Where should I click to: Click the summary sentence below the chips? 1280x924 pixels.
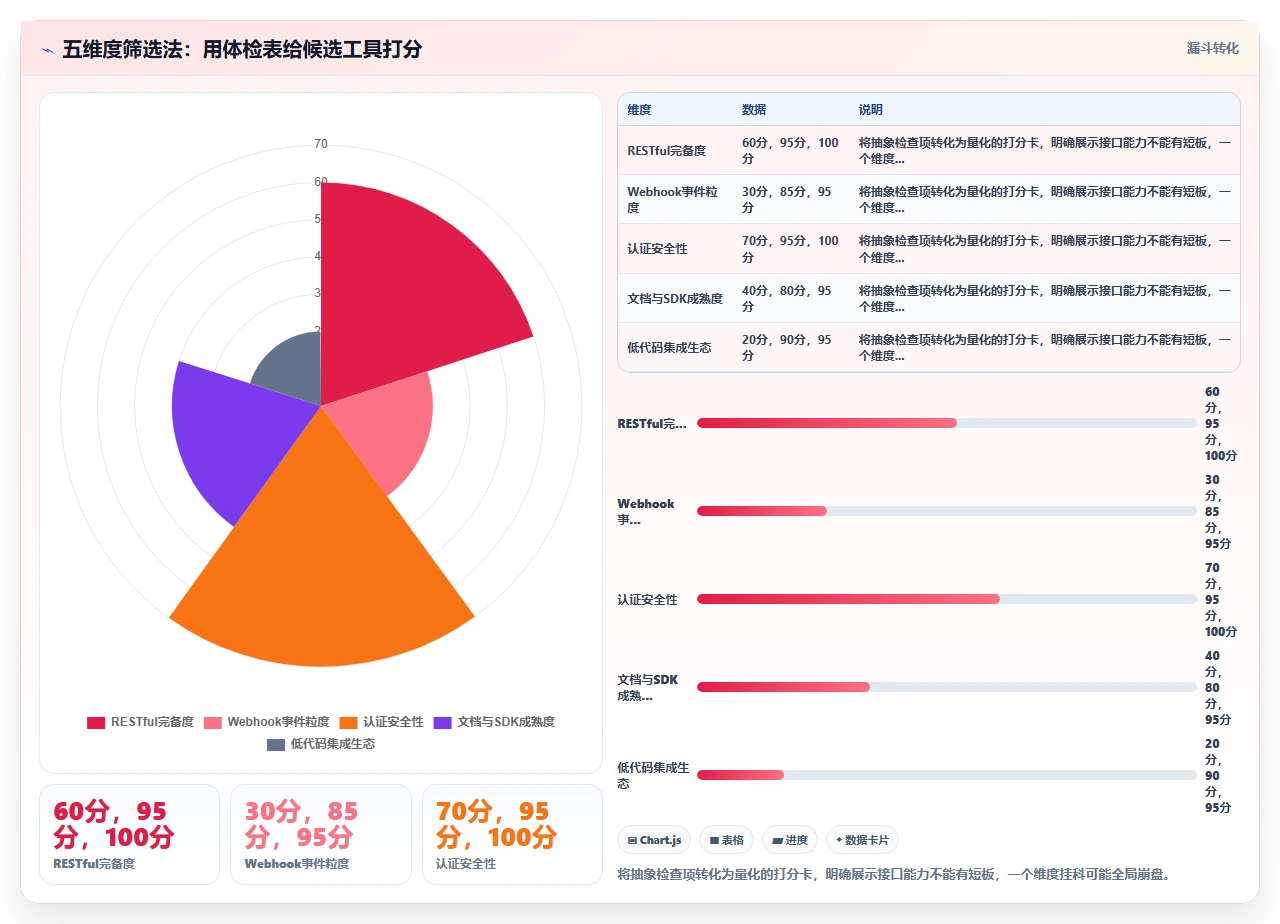coord(894,874)
